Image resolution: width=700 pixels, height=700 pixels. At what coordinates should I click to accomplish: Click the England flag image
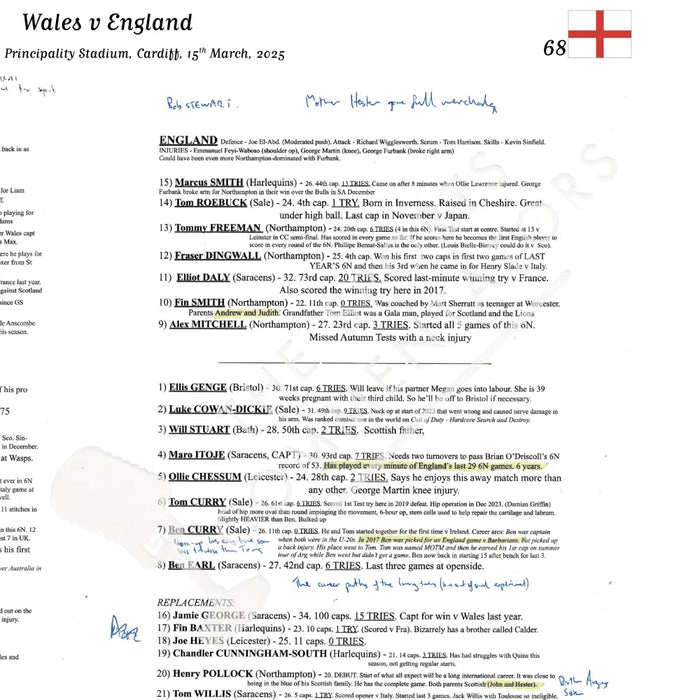coord(600,34)
